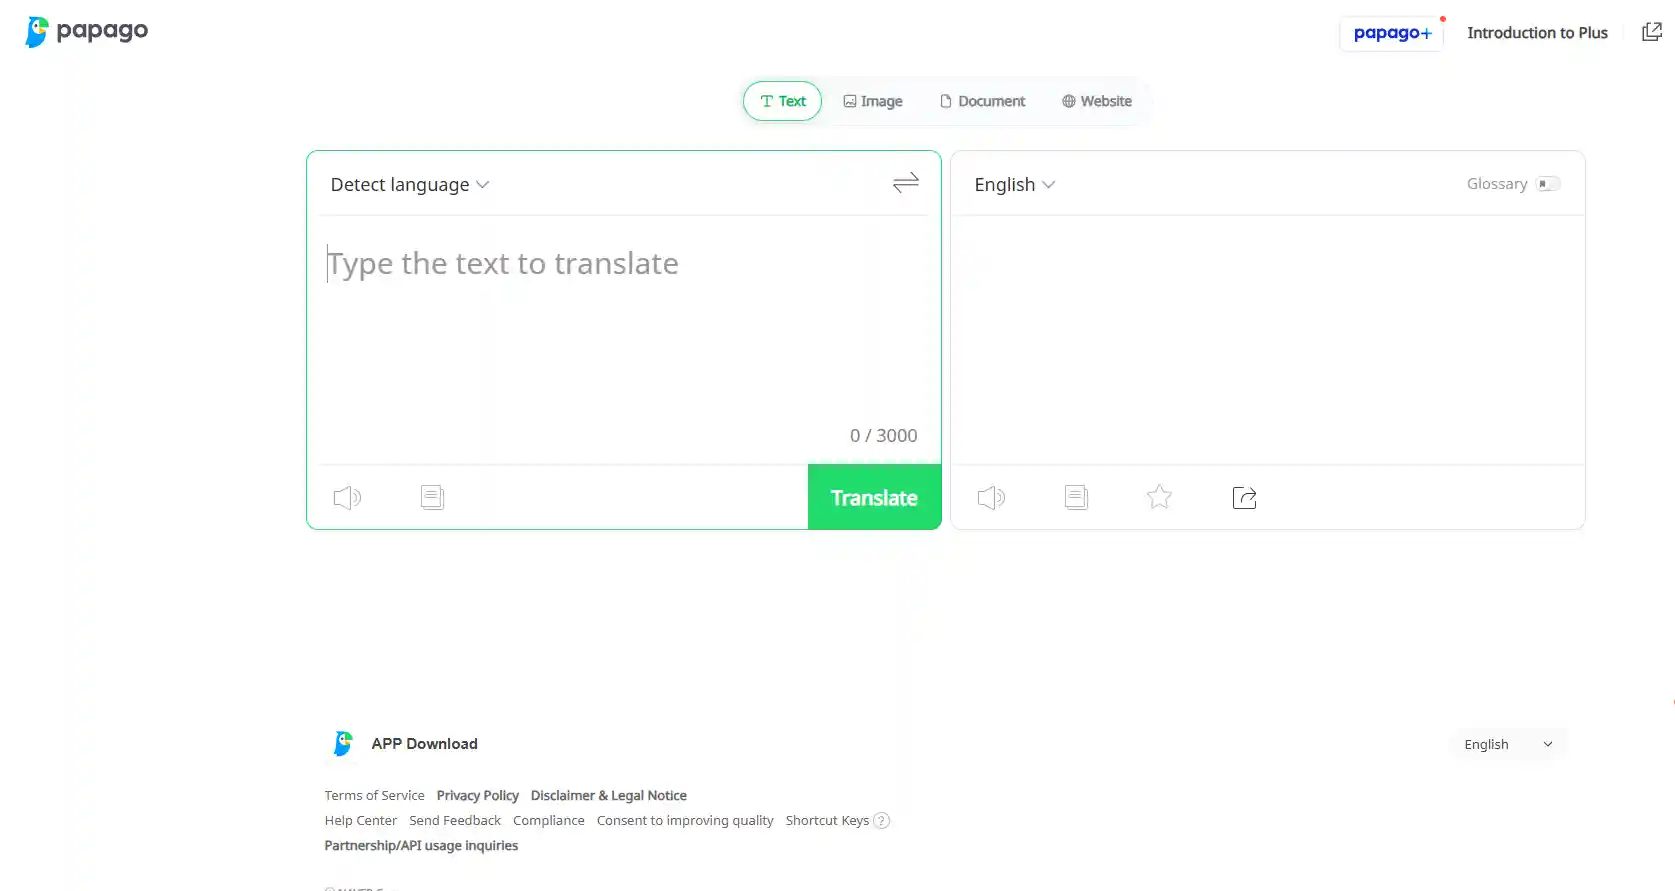Viewport: 1675px width, 891px height.
Task: Copy translated text with clipboard icon
Action: 1076,497
